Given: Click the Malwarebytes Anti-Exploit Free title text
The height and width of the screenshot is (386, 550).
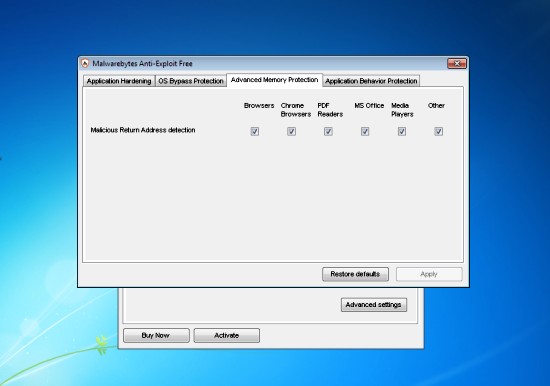Looking at the screenshot, I should [142, 64].
